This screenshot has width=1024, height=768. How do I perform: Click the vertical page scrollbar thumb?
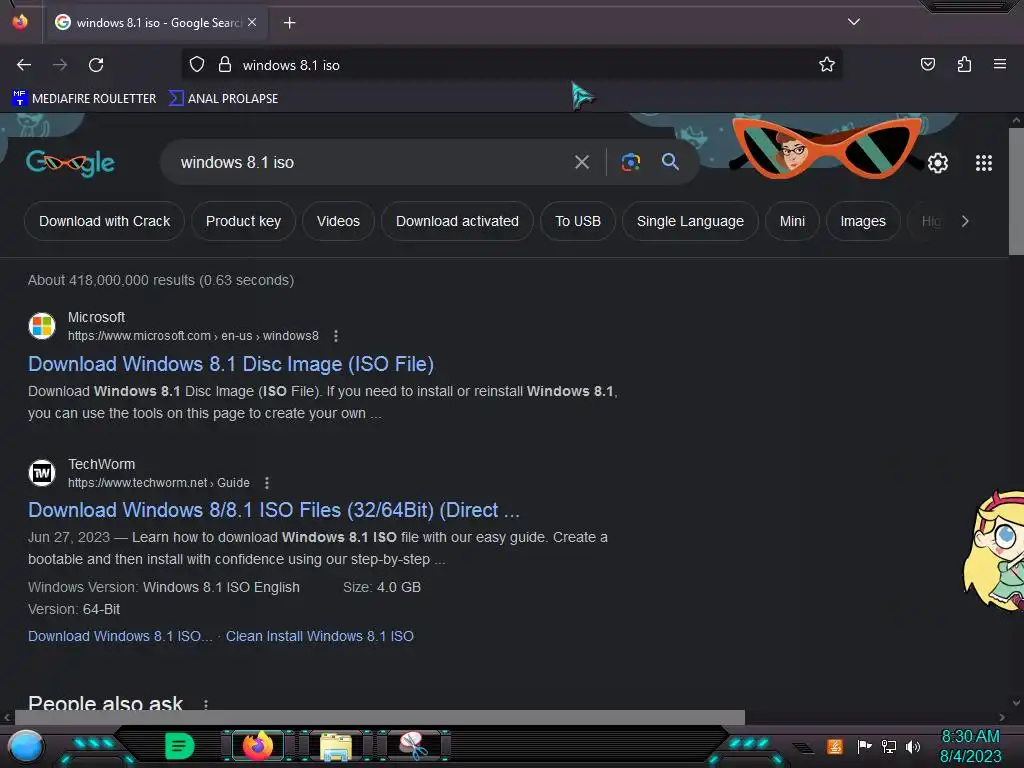[1016, 191]
